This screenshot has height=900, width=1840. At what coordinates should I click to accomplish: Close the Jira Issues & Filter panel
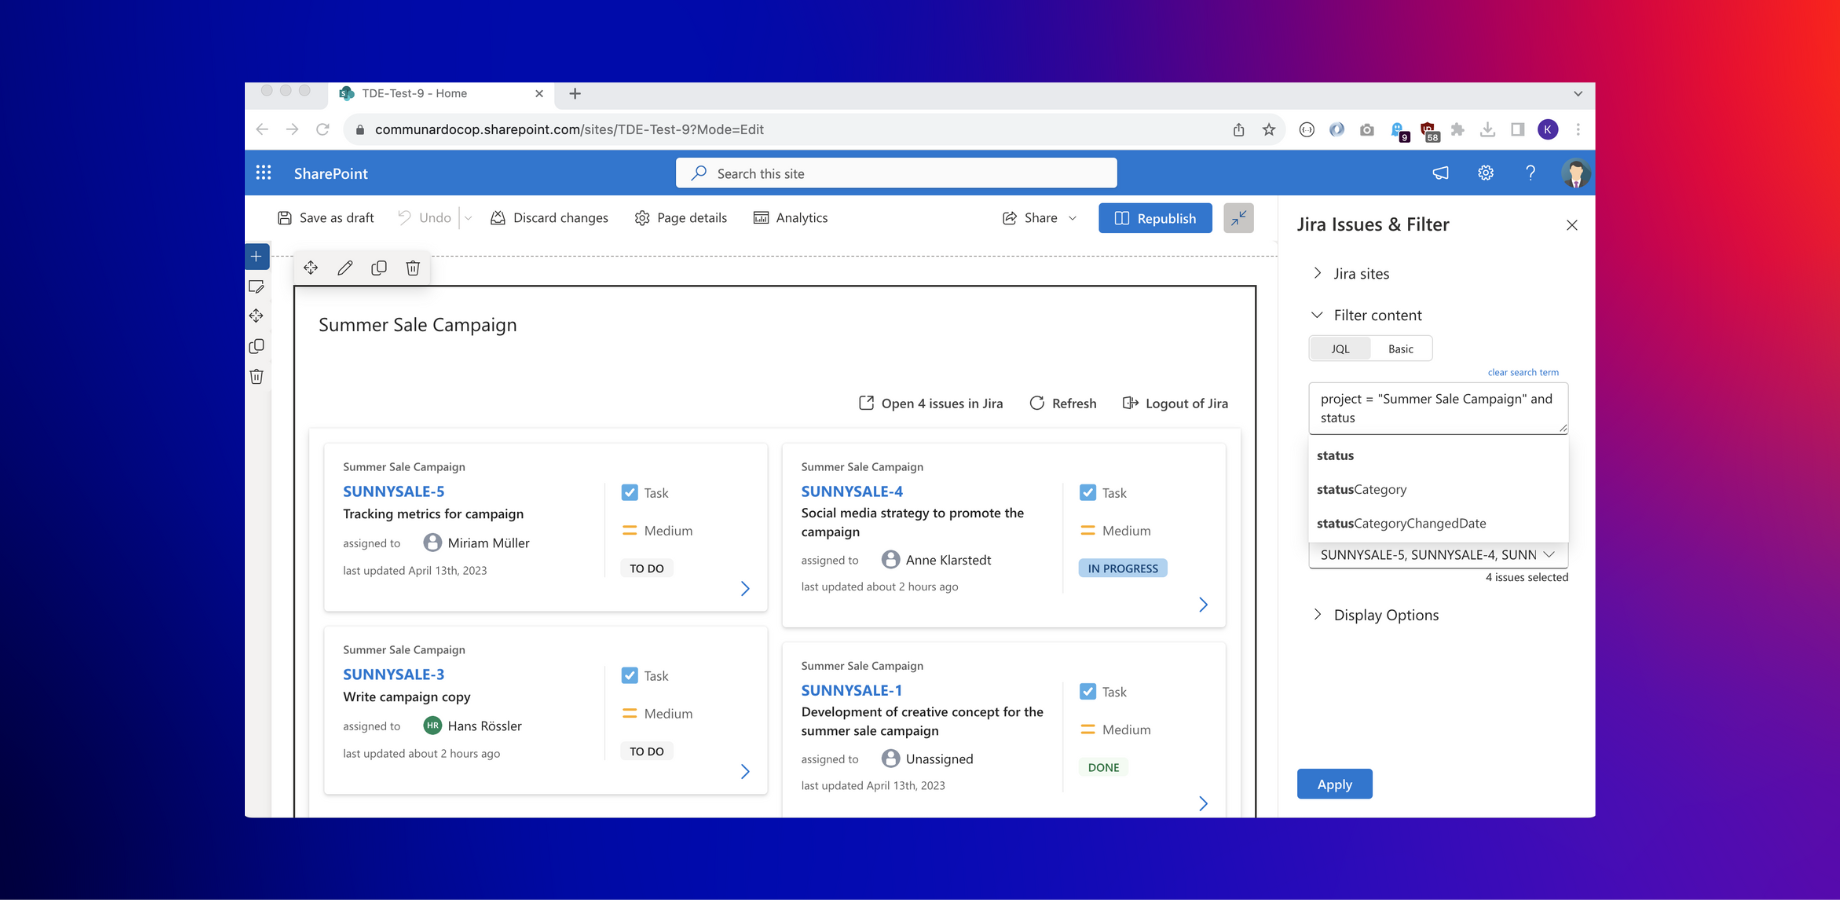[x=1572, y=225]
